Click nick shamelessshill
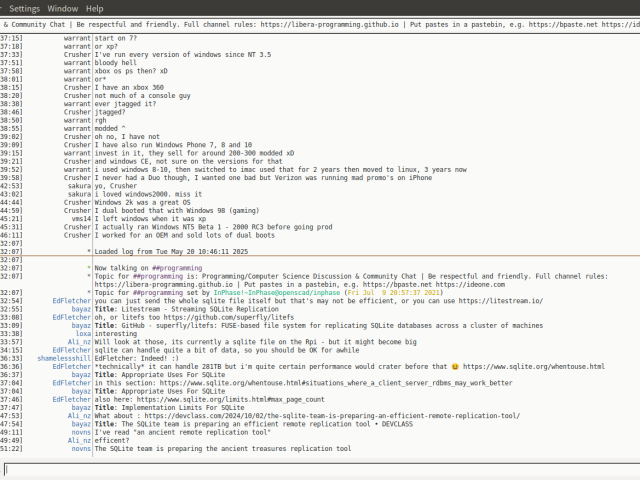 tap(64, 358)
